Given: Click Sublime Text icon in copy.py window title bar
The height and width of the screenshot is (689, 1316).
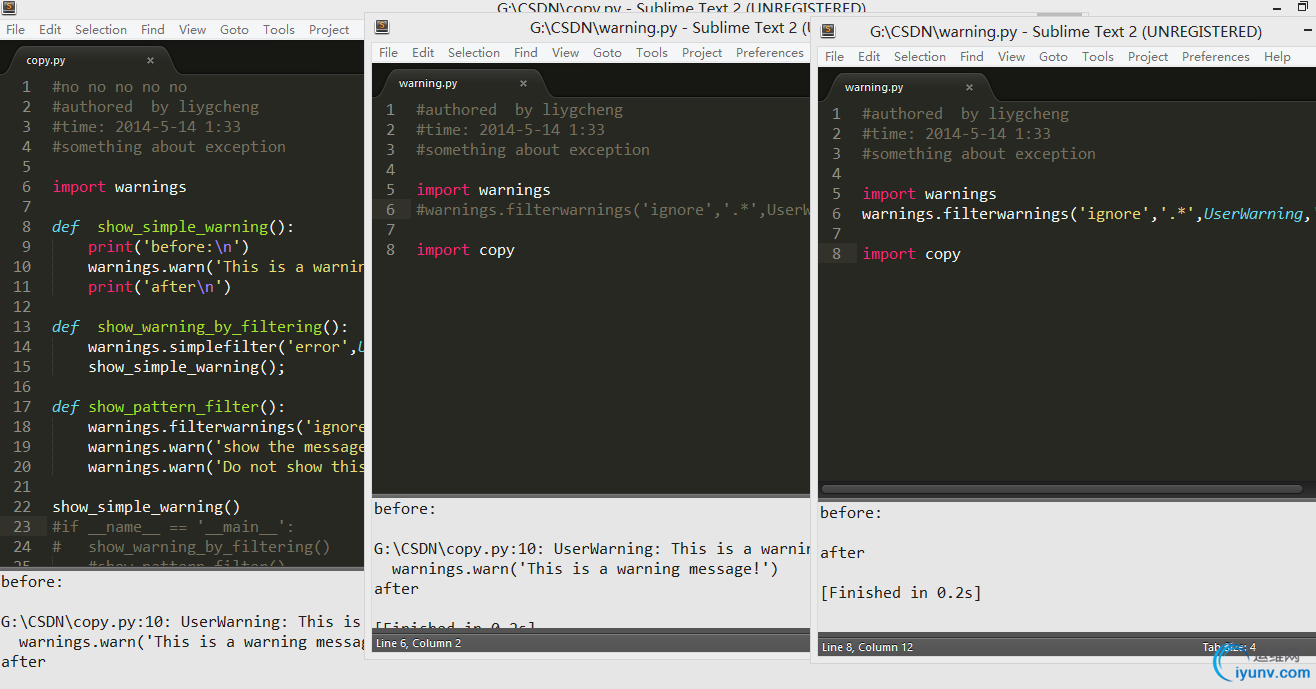Looking at the screenshot, I should [9, 8].
